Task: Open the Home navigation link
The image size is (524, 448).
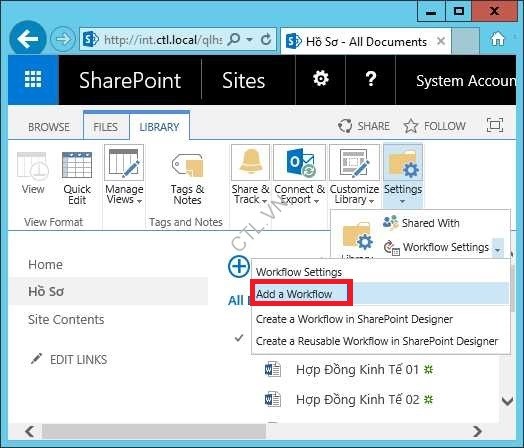Action: point(45,264)
